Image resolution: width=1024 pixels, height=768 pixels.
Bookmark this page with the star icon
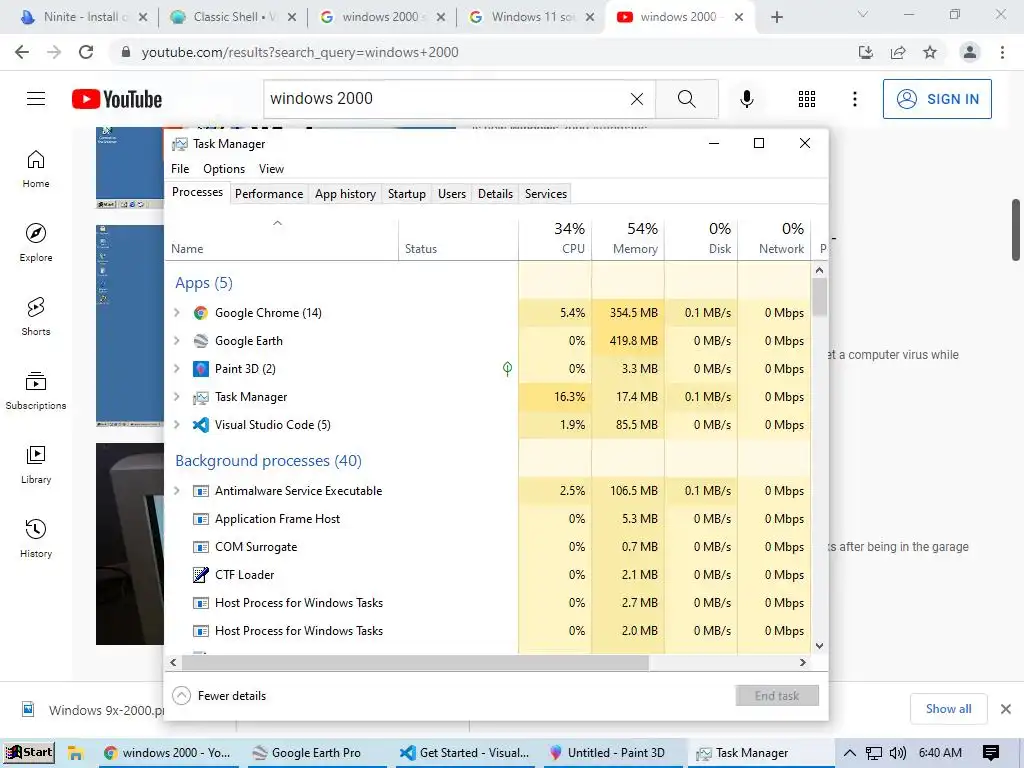[x=930, y=52]
